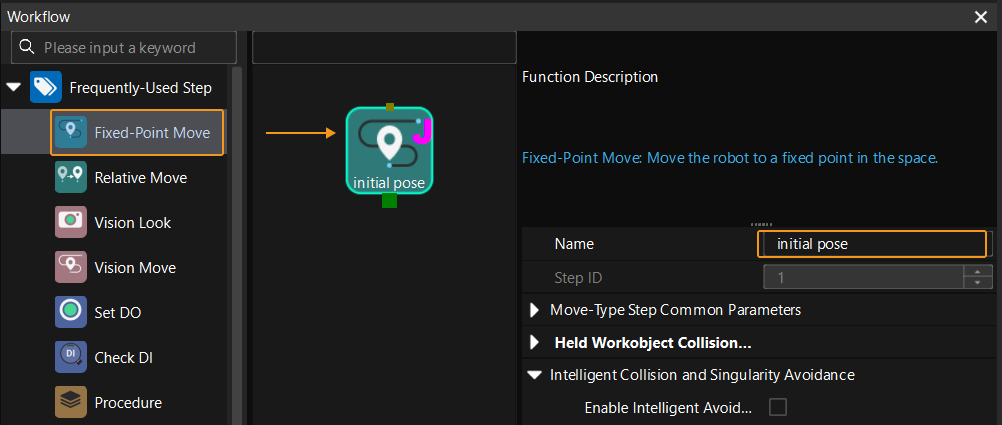Click the Vision Look camera icon

[70, 222]
